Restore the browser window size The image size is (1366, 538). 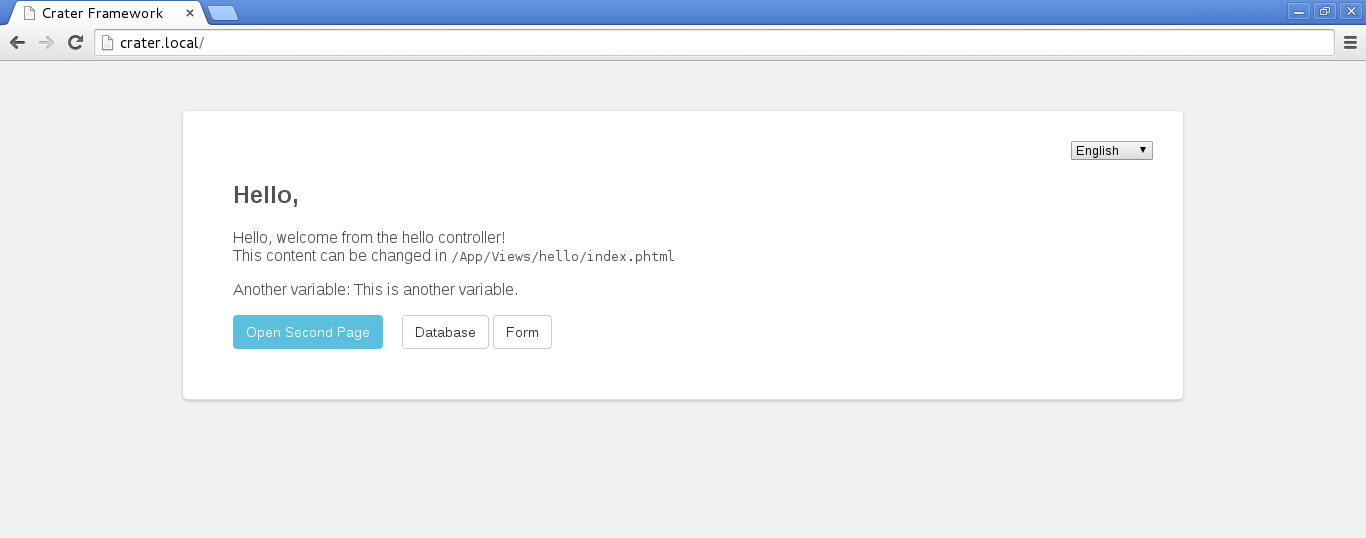pos(1325,11)
